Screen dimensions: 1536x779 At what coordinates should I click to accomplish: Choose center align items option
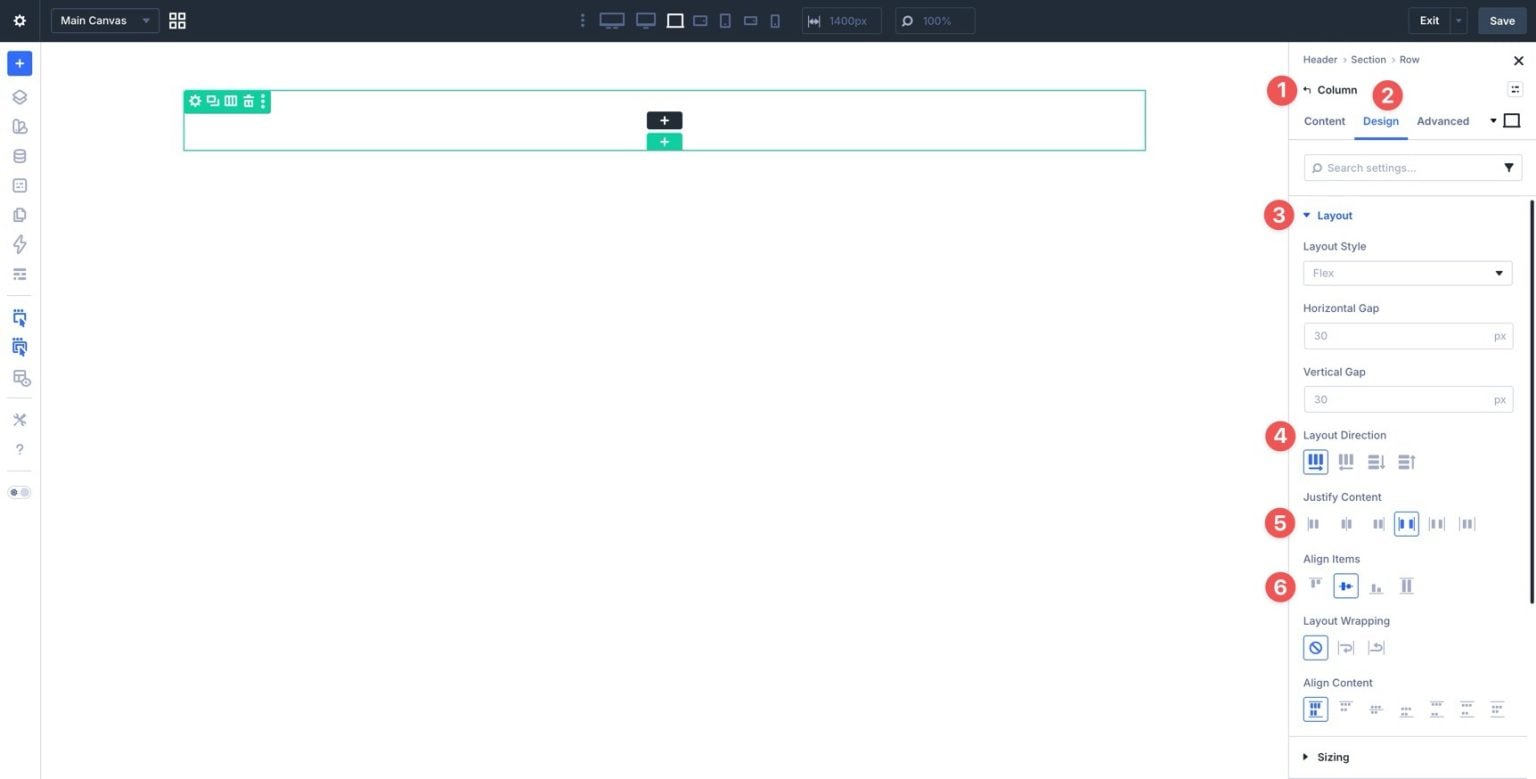pos(1346,586)
